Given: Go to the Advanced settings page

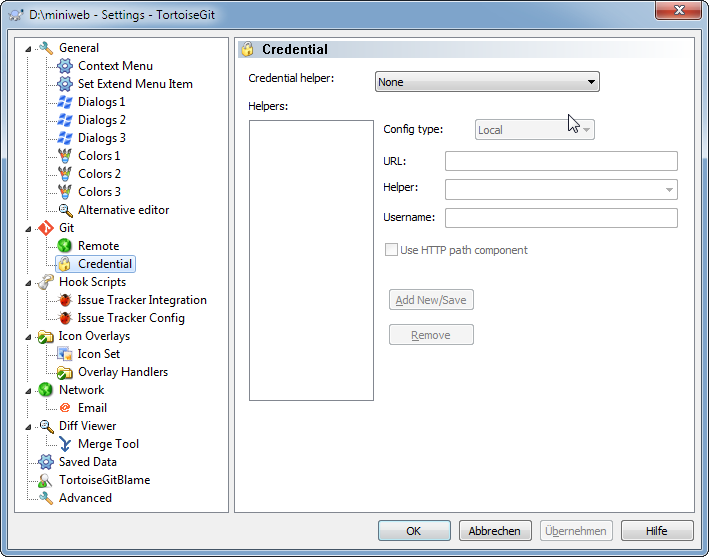Looking at the screenshot, I should 85,498.
